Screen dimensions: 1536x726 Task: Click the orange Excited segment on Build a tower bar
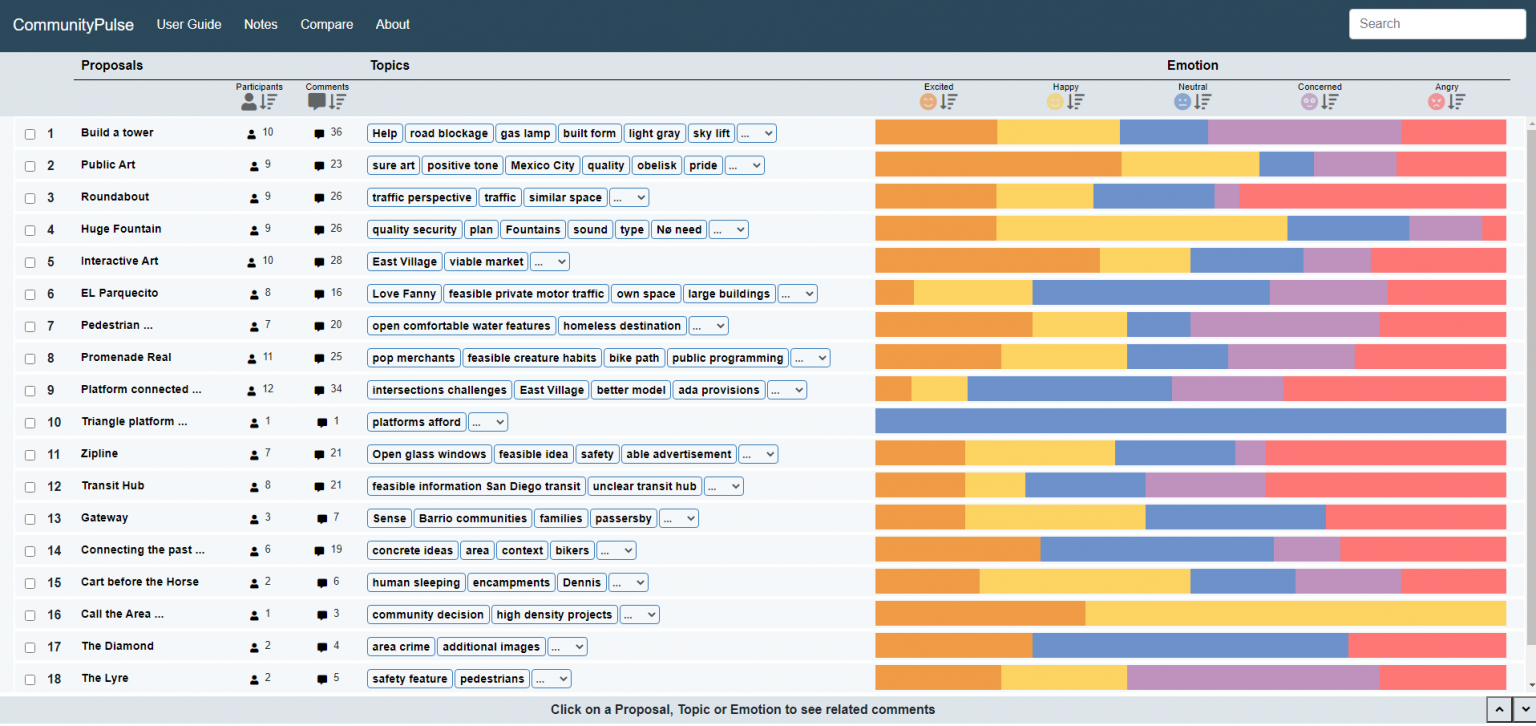(x=935, y=132)
